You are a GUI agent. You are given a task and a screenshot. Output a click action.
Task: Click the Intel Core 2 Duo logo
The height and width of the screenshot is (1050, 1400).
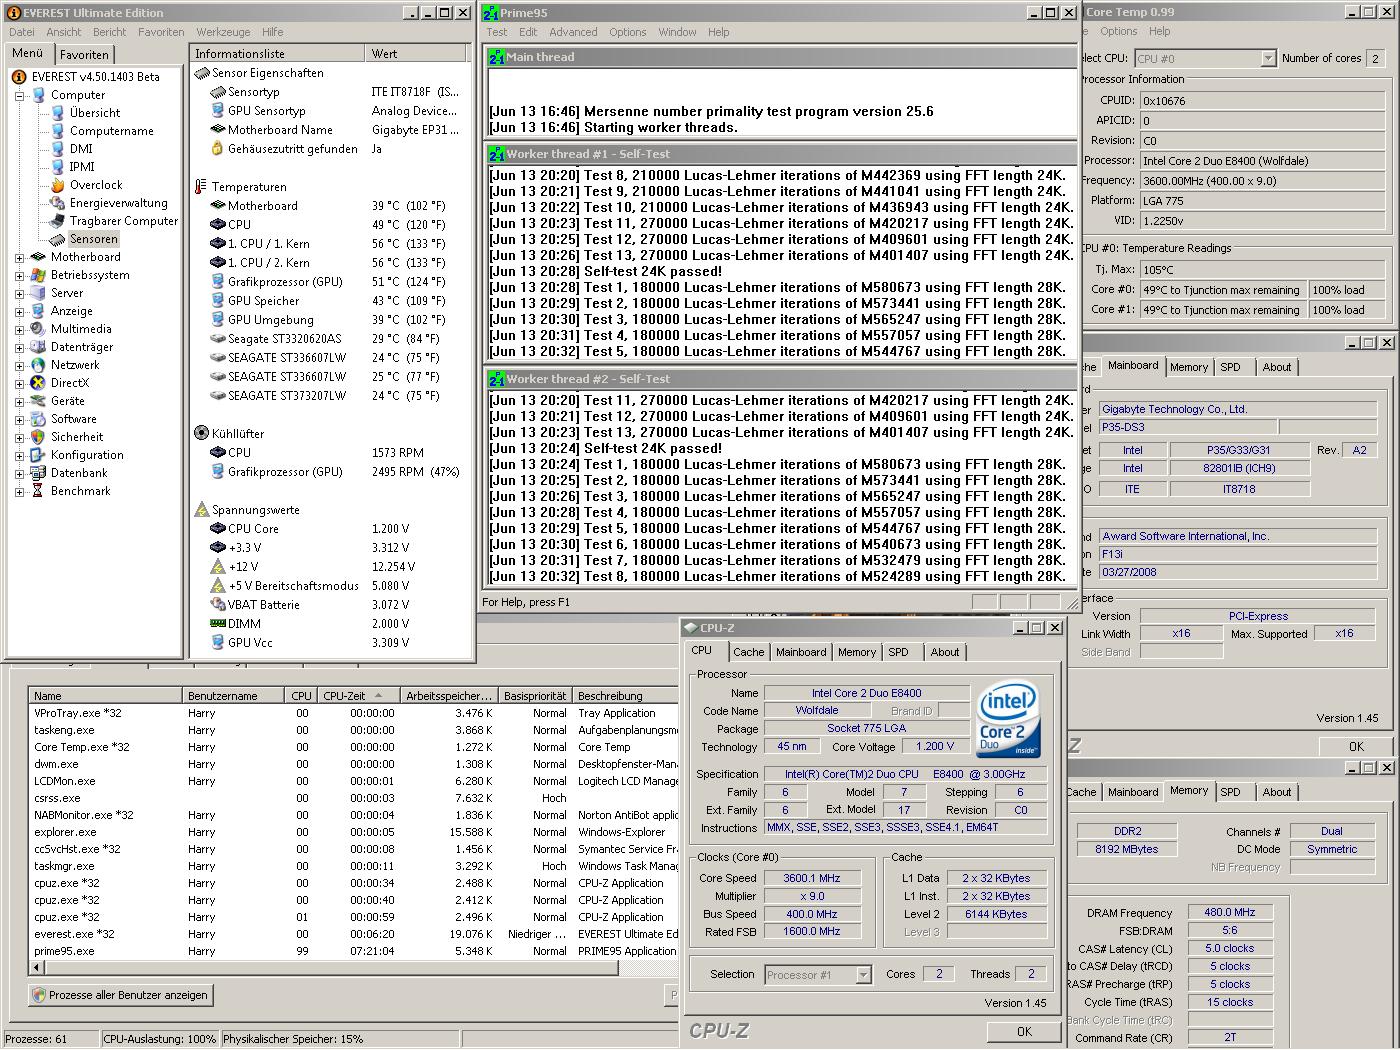[x=1008, y=720]
